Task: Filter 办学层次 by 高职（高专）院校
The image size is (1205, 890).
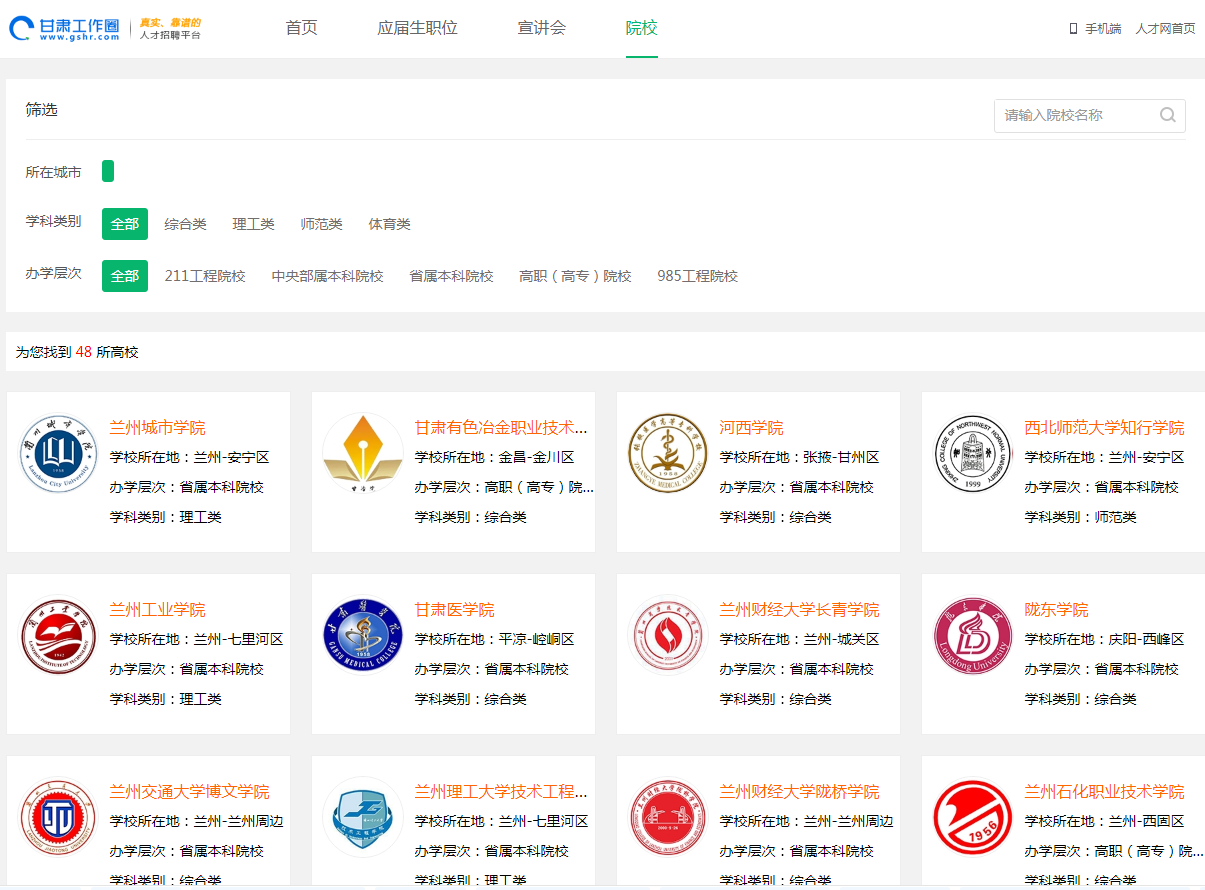Action: click(x=576, y=276)
